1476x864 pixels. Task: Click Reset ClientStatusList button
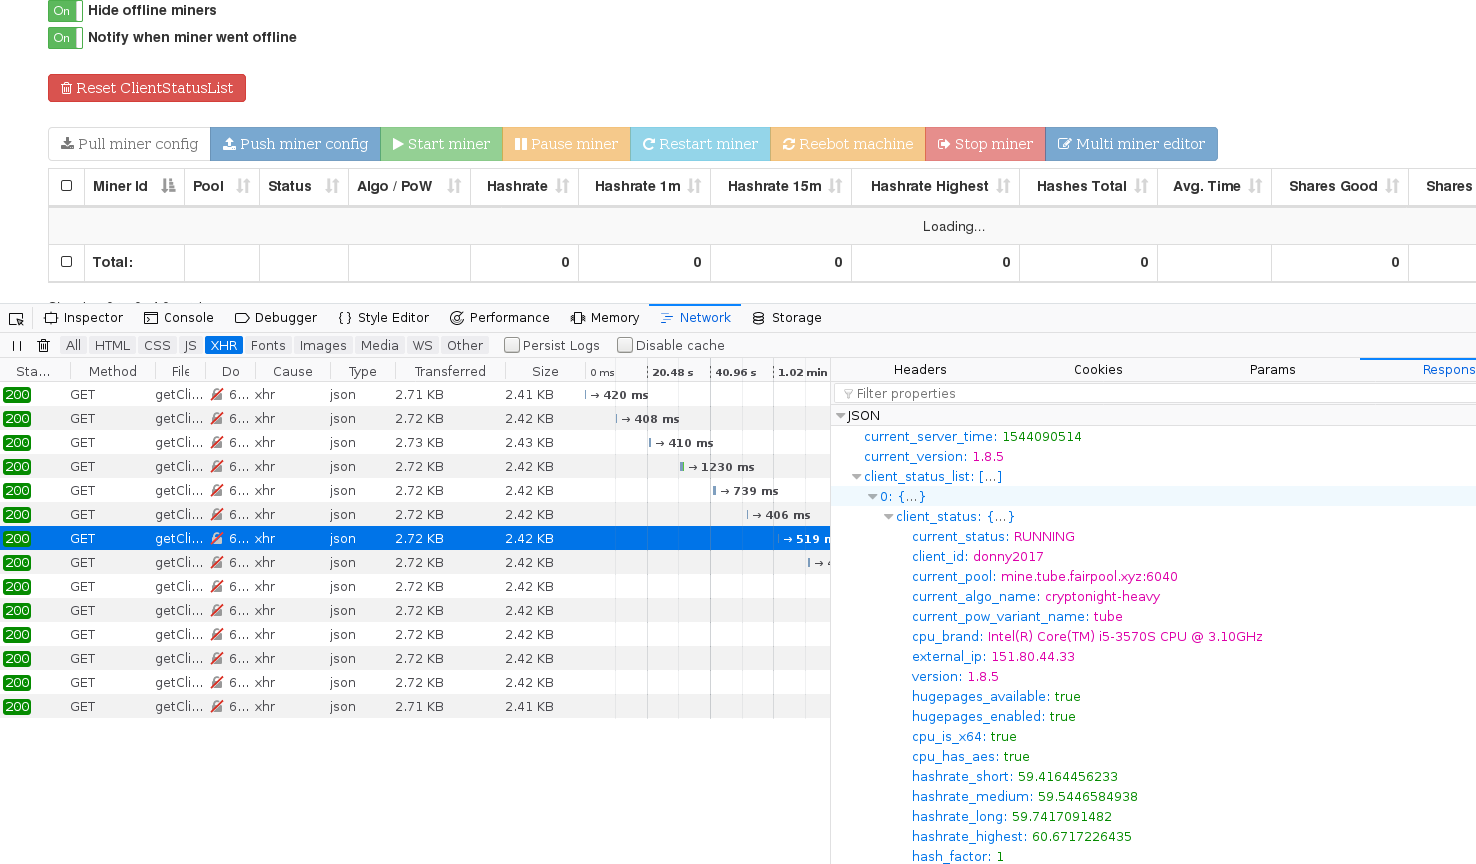(147, 88)
